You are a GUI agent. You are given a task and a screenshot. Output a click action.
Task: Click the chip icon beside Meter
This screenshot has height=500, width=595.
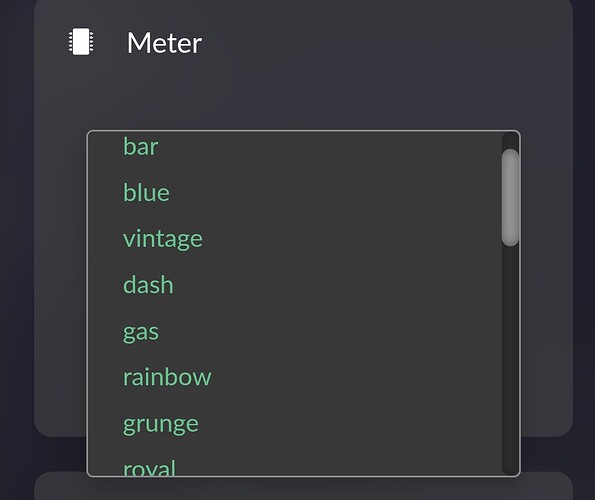click(81, 41)
